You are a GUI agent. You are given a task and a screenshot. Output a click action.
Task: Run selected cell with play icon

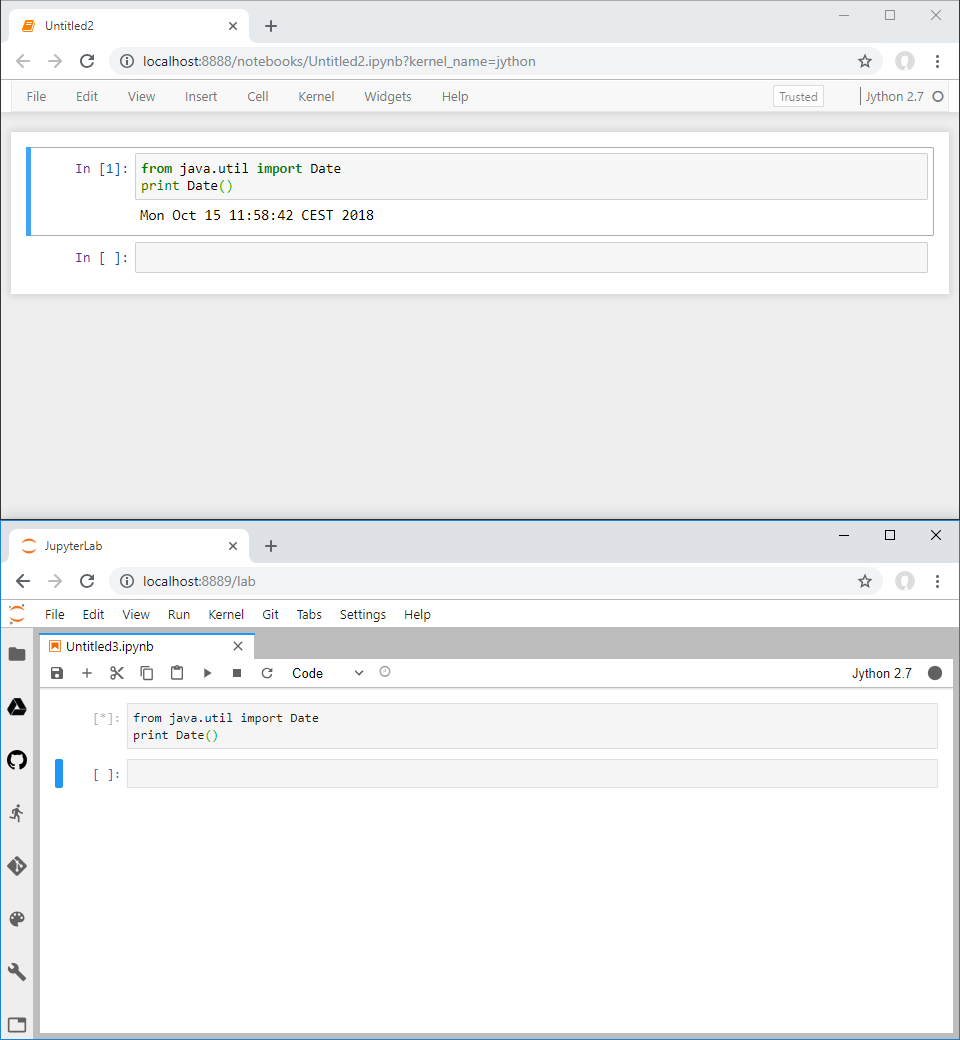click(207, 673)
